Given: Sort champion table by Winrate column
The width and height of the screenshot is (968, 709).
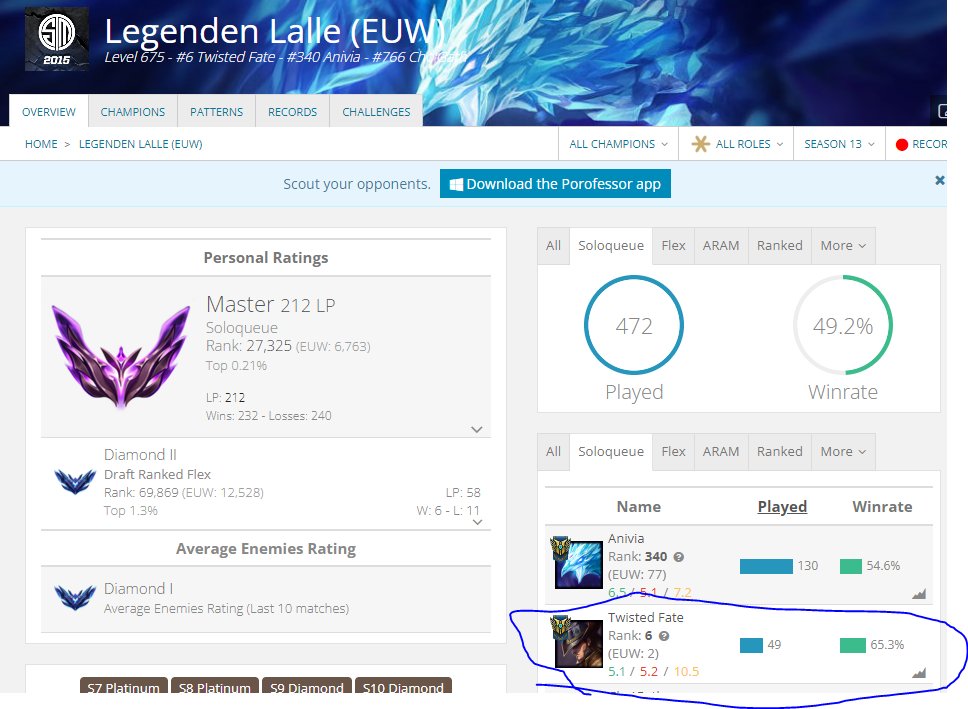Looking at the screenshot, I should click(x=882, y=507).
